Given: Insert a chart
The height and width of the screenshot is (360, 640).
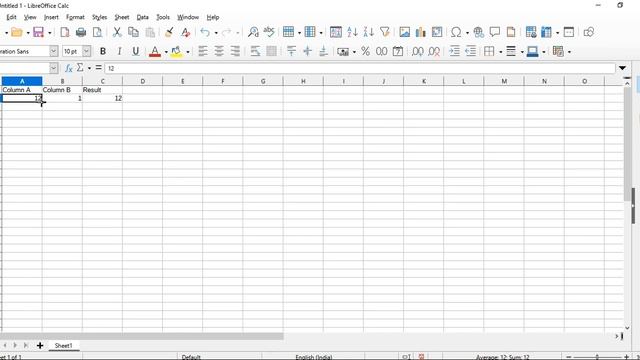Looking at the screenshot, I should (420, 32).
